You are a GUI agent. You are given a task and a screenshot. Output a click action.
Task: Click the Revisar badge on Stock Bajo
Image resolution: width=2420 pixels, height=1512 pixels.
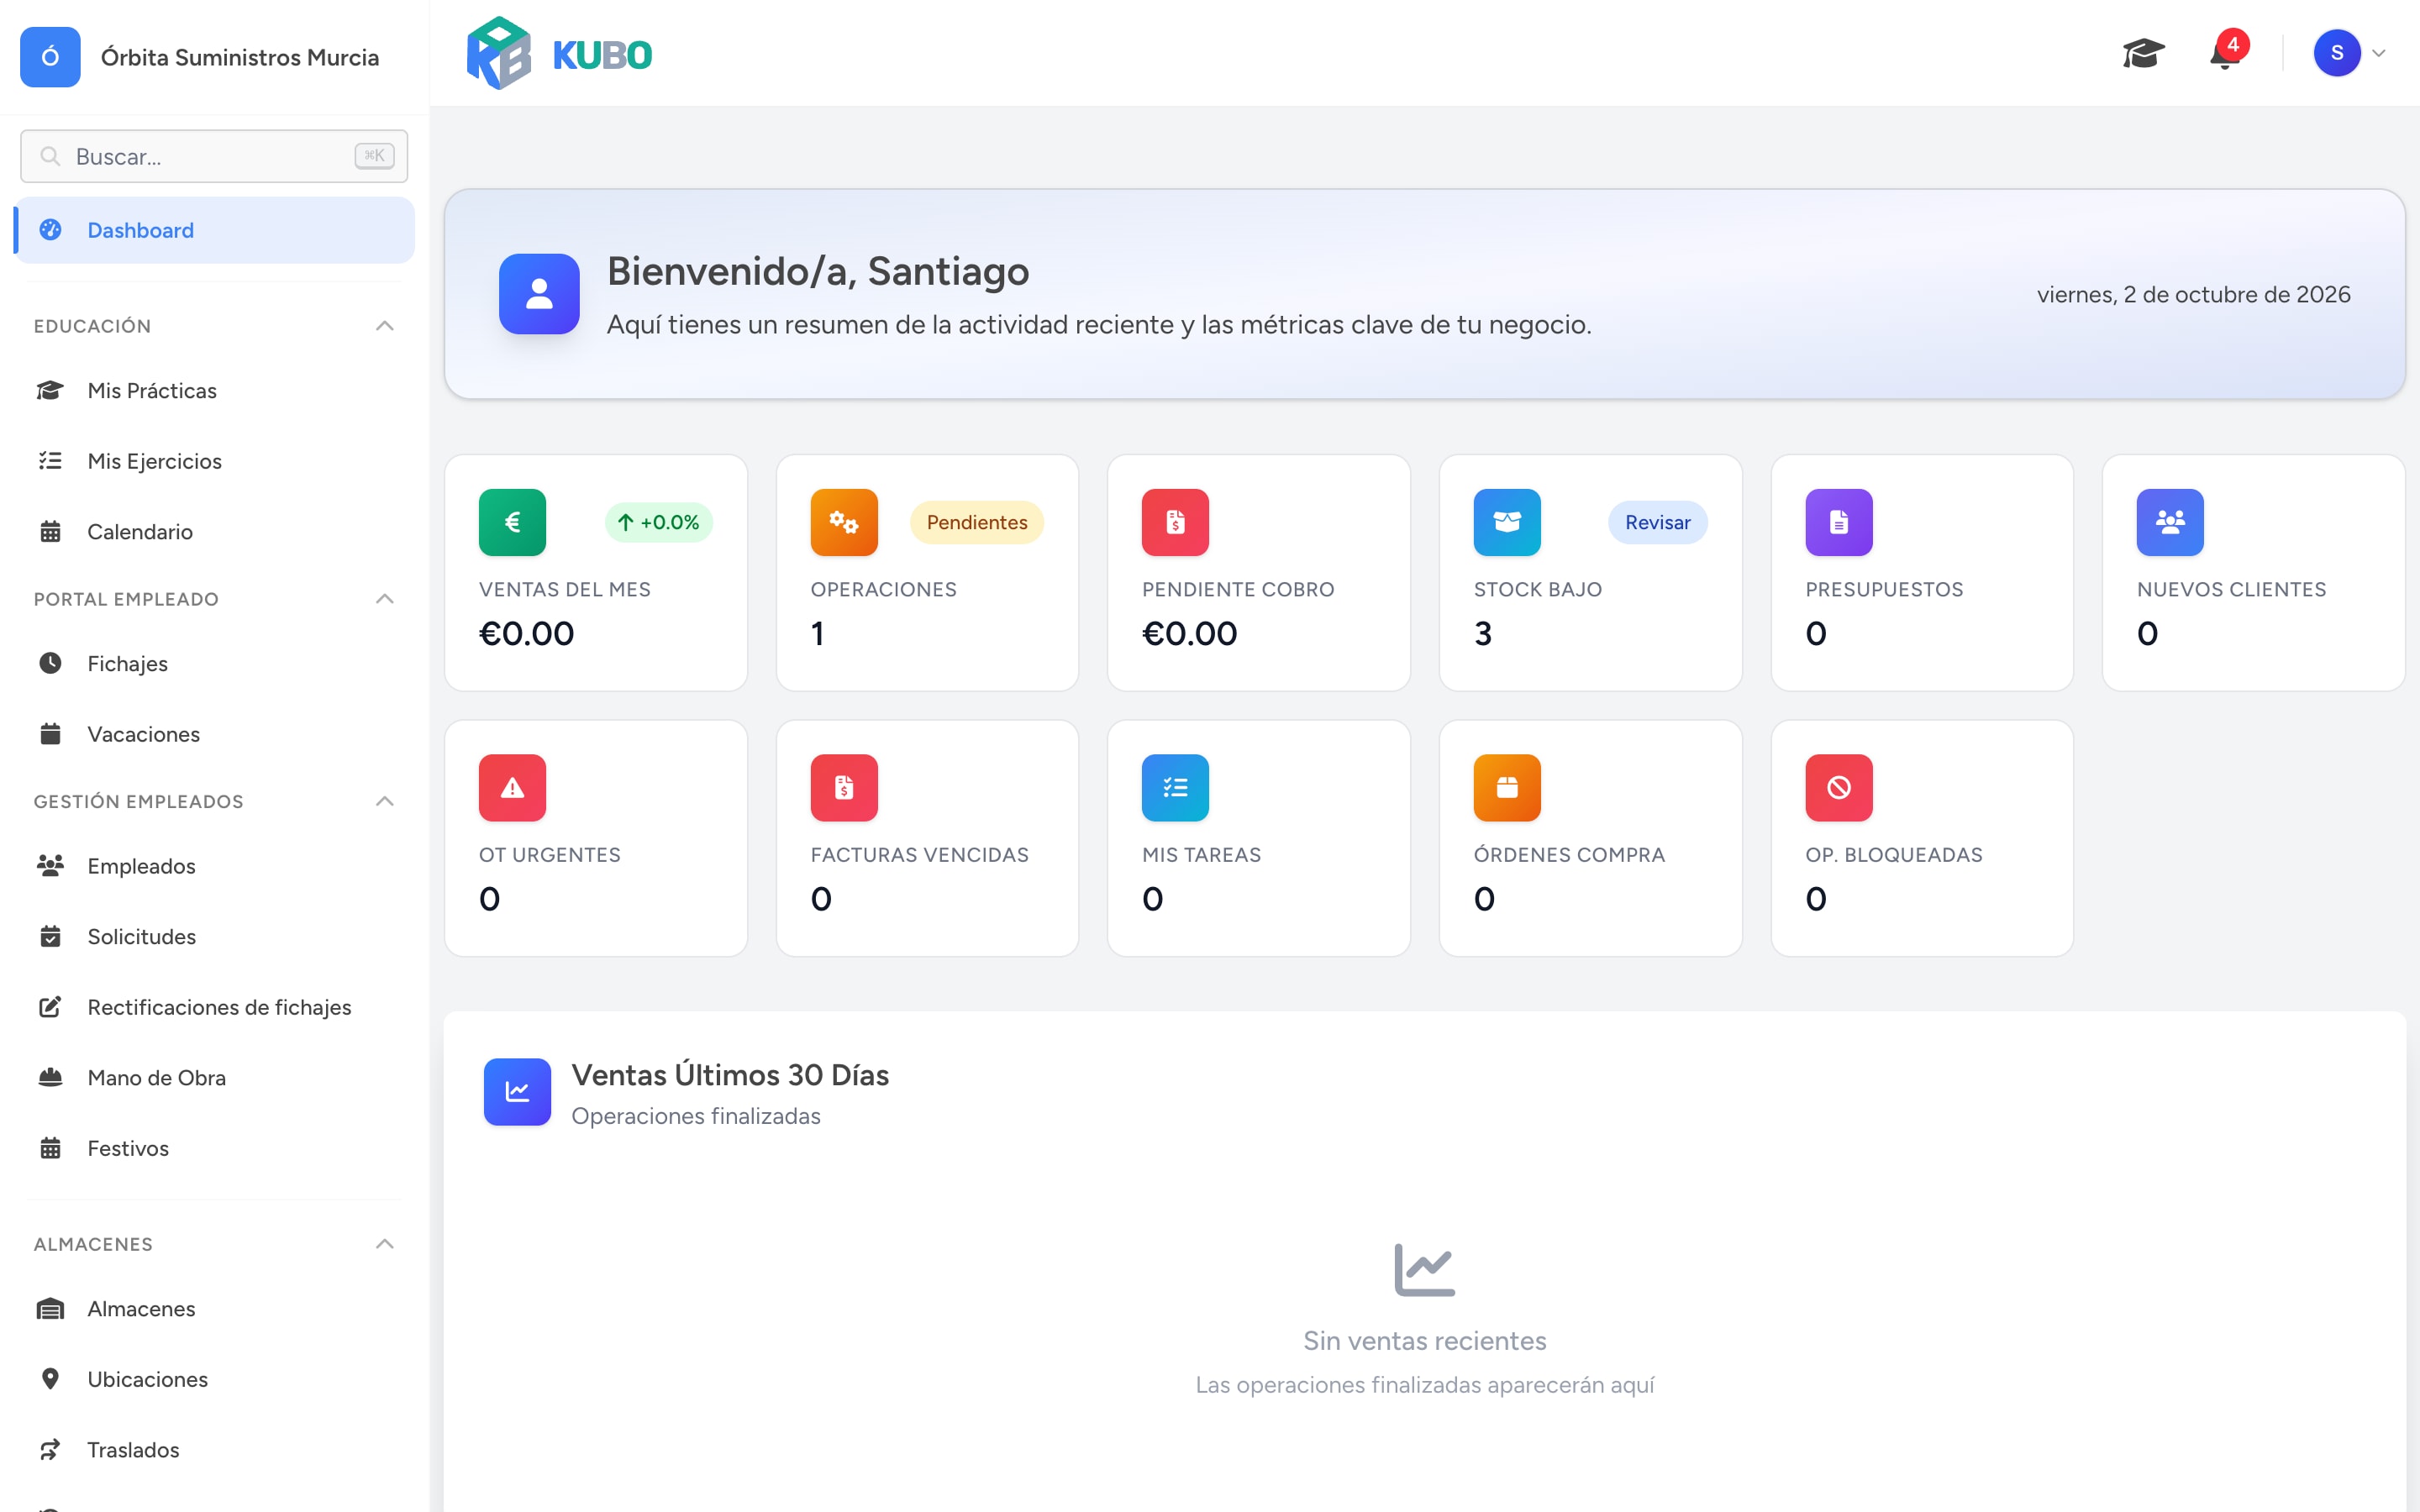coord(1657,522)
